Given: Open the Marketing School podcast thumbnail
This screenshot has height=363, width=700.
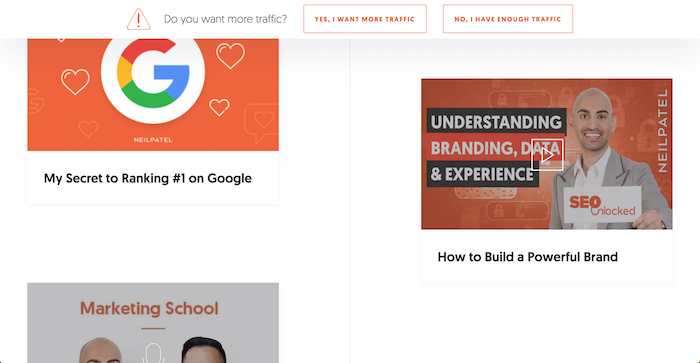Looking at the screenshot, I should [153, 323].
